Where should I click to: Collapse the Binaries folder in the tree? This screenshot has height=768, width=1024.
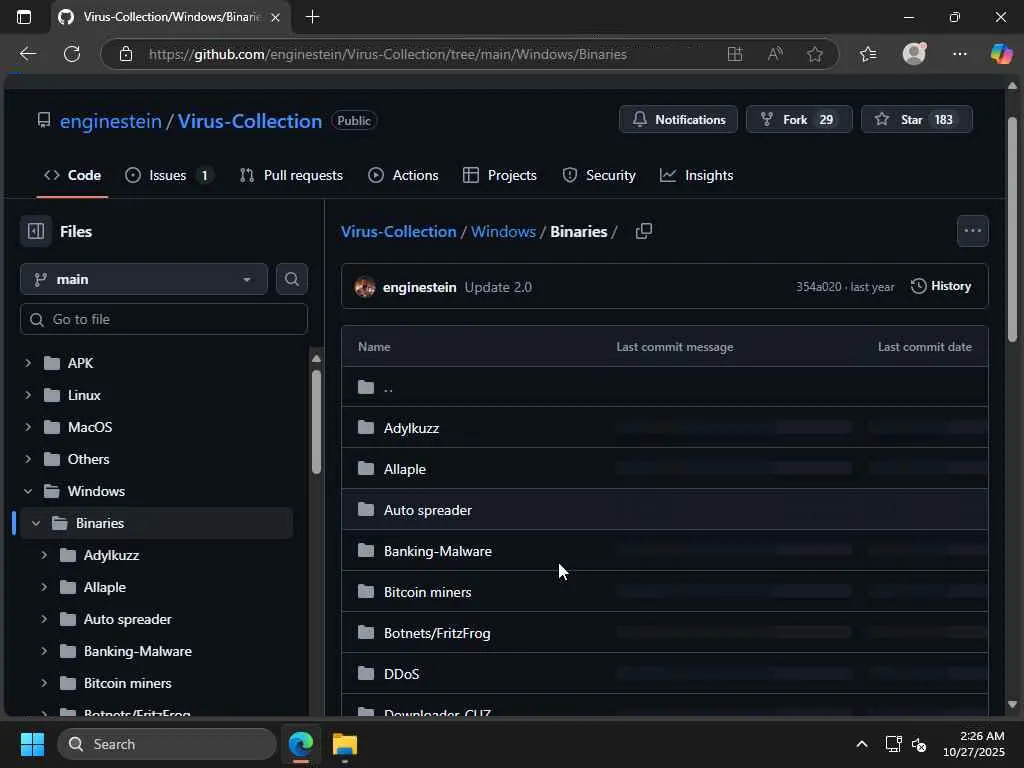[36, 523]
